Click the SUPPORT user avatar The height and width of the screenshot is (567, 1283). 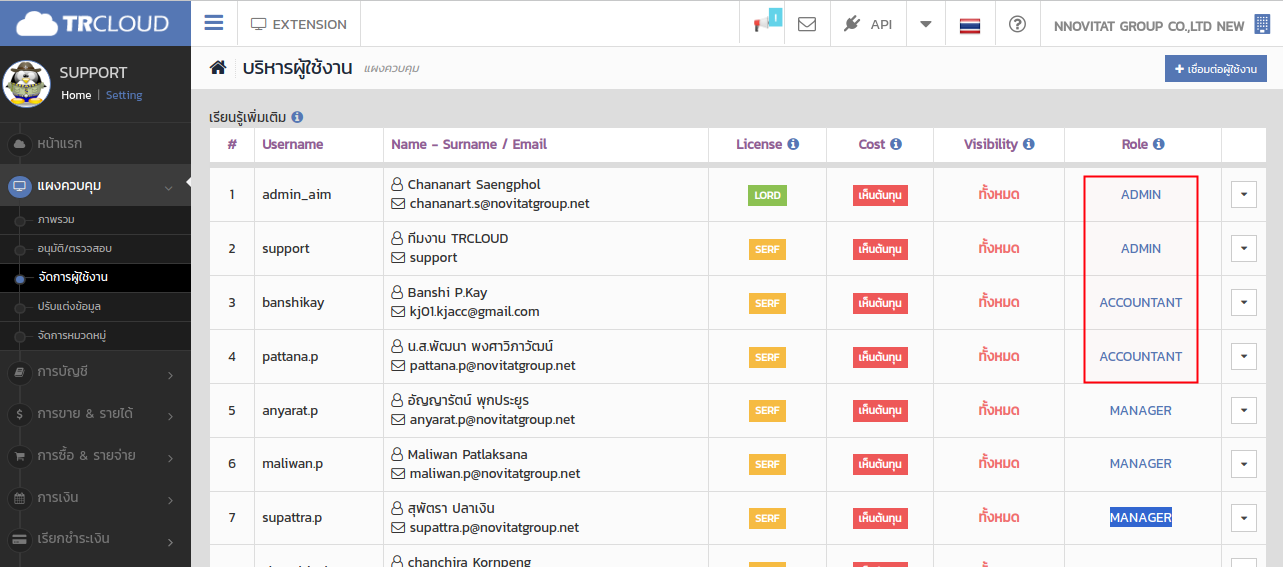click(27, 84)
